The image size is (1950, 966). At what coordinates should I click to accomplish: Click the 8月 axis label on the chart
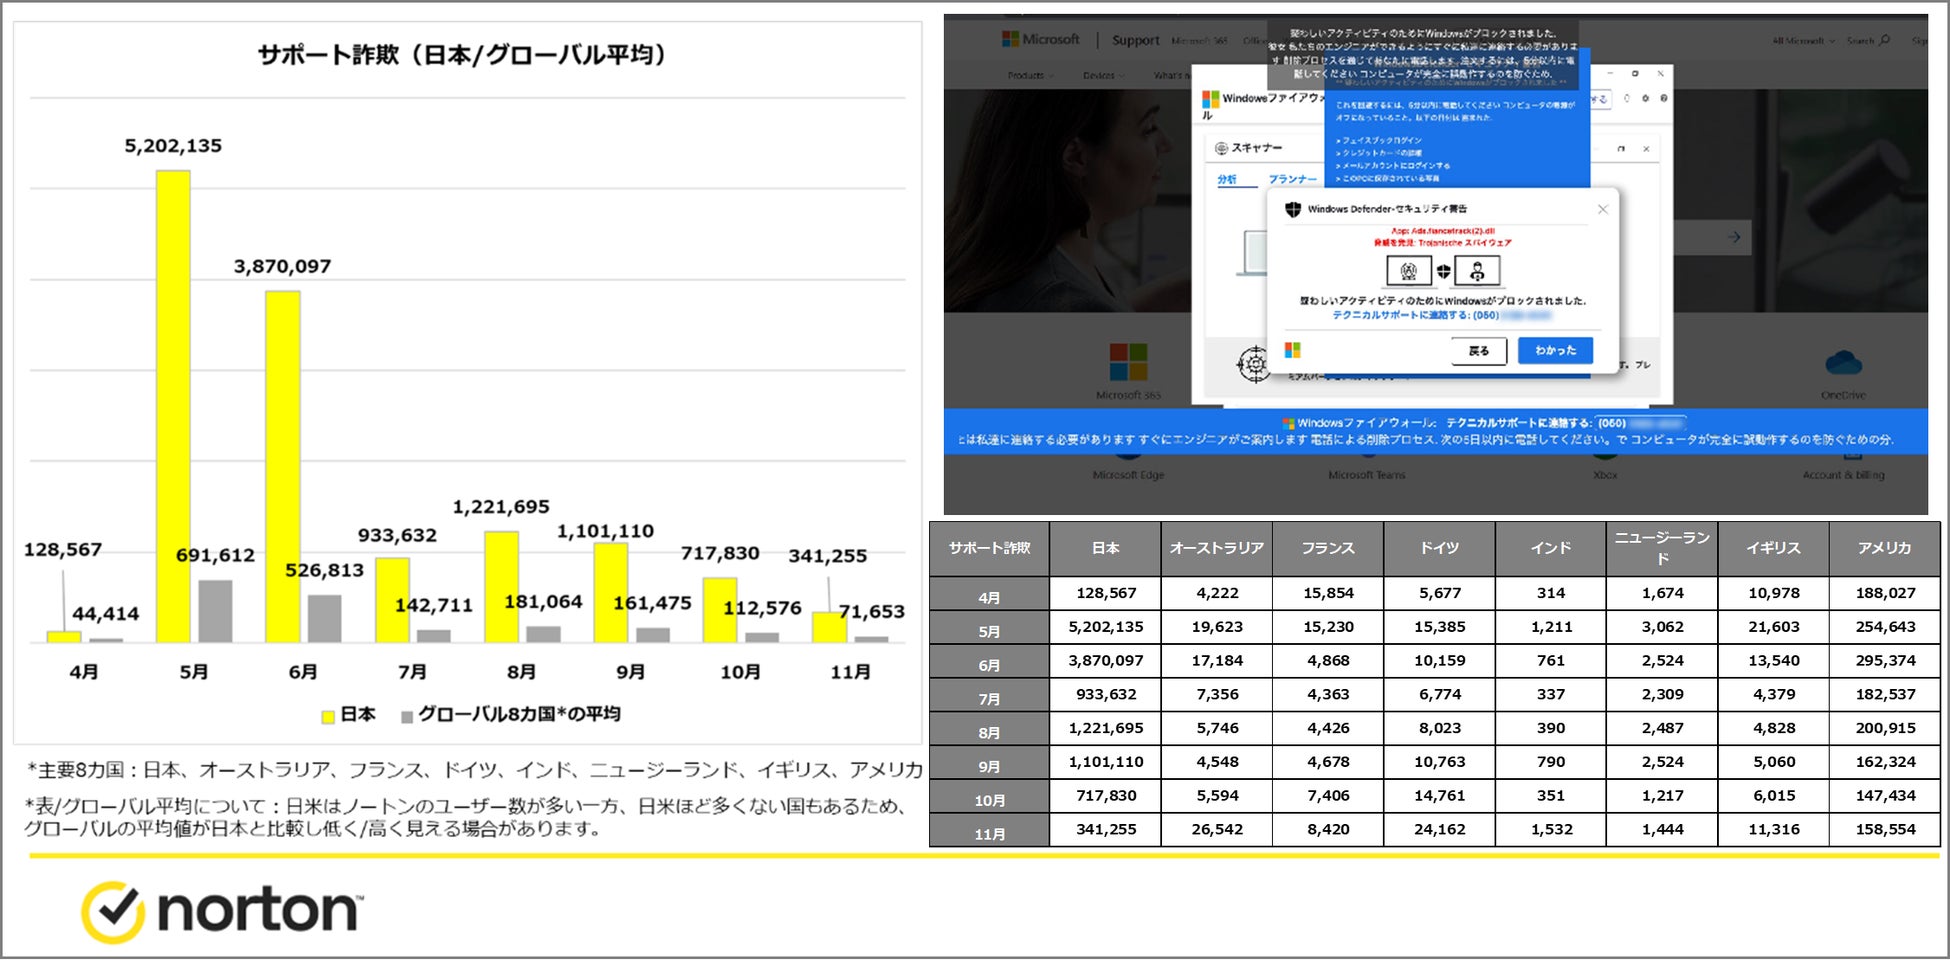click(521, 672)
